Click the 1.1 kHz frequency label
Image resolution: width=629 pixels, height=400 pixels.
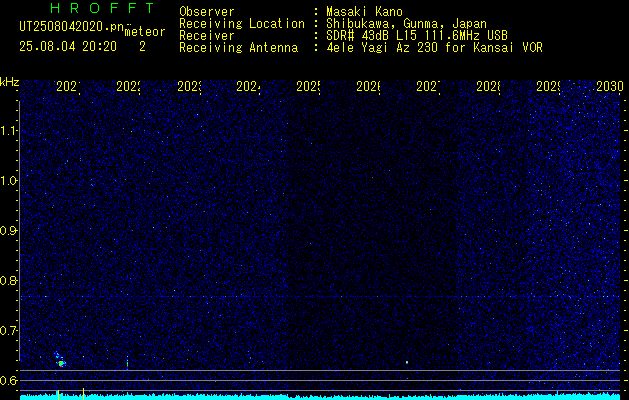tap(8, 130)
